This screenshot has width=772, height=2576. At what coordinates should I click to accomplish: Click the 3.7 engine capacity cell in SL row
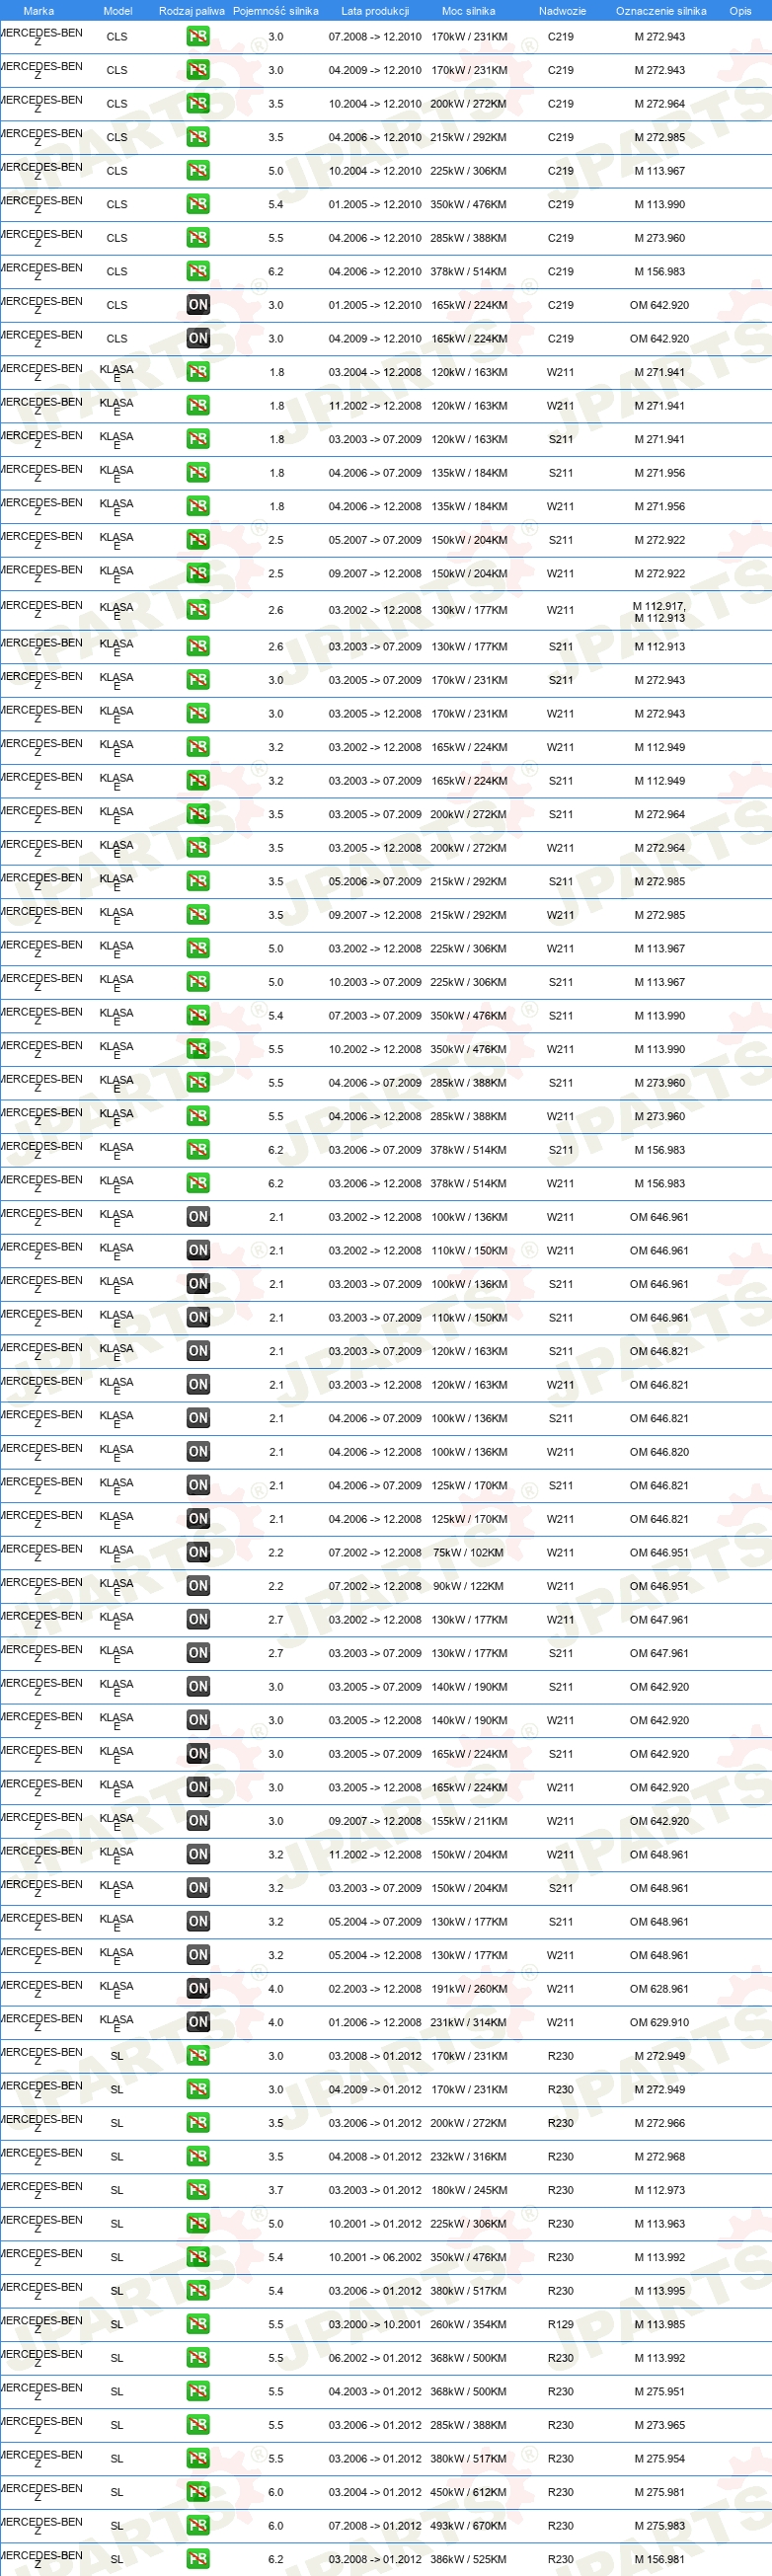tap(276, 2190)
